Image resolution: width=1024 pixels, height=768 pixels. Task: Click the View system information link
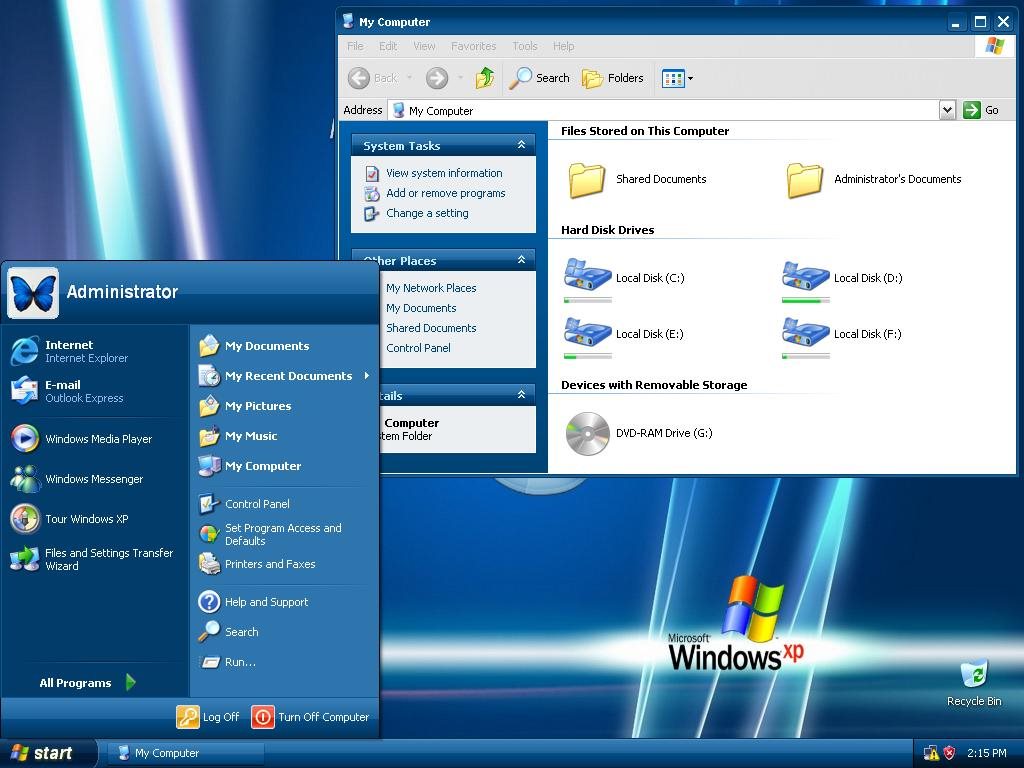(444, 173)
